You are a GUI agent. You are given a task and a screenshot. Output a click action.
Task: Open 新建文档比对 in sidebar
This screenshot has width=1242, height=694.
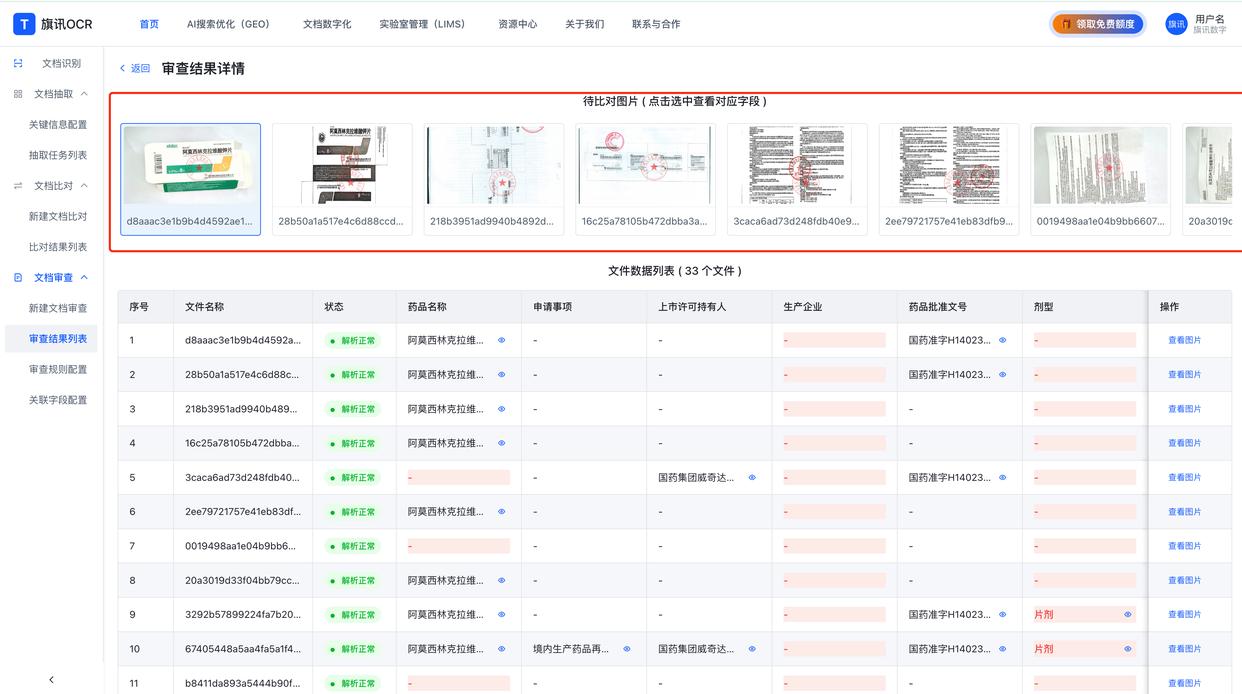tap(58, 216)
